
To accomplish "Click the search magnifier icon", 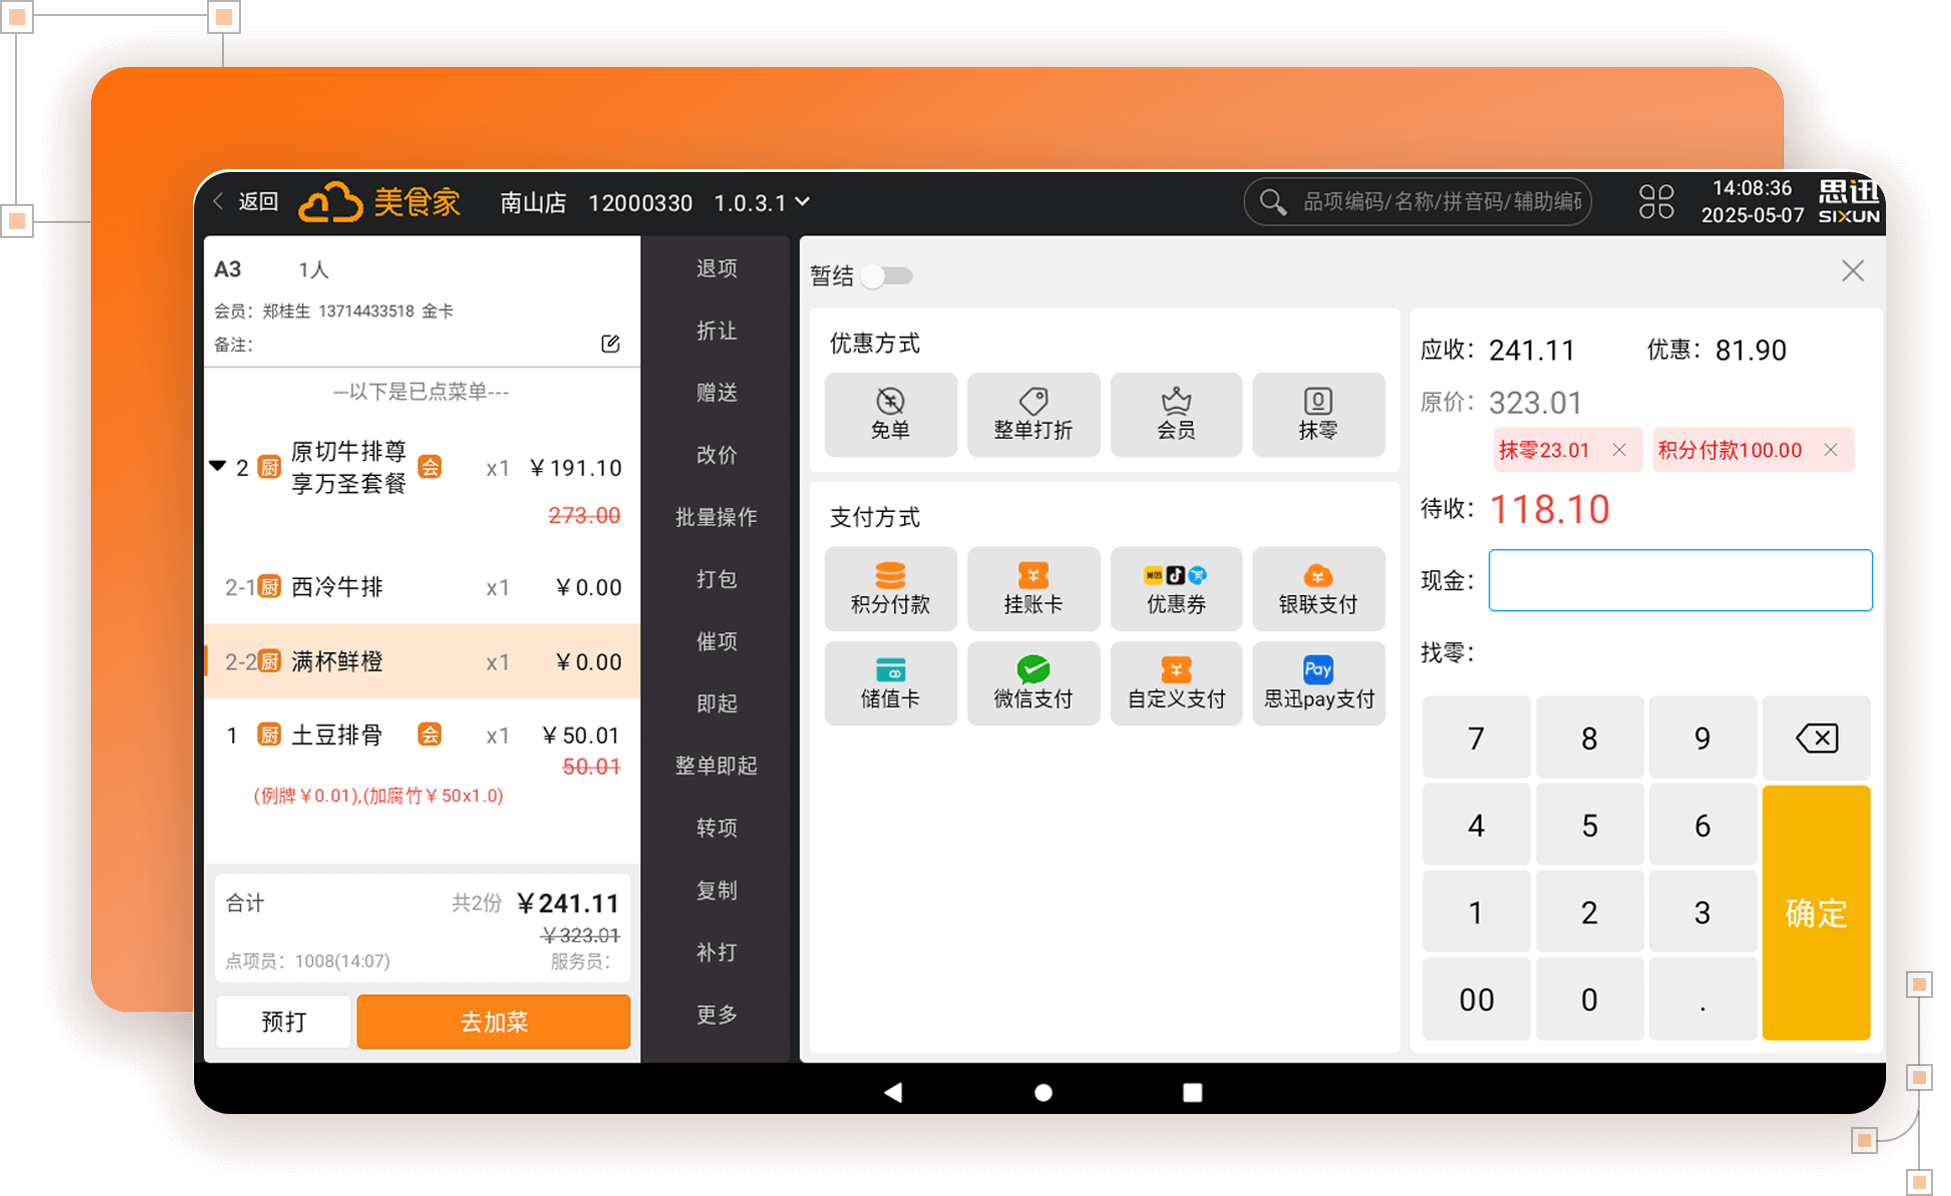I will 1272,202.
